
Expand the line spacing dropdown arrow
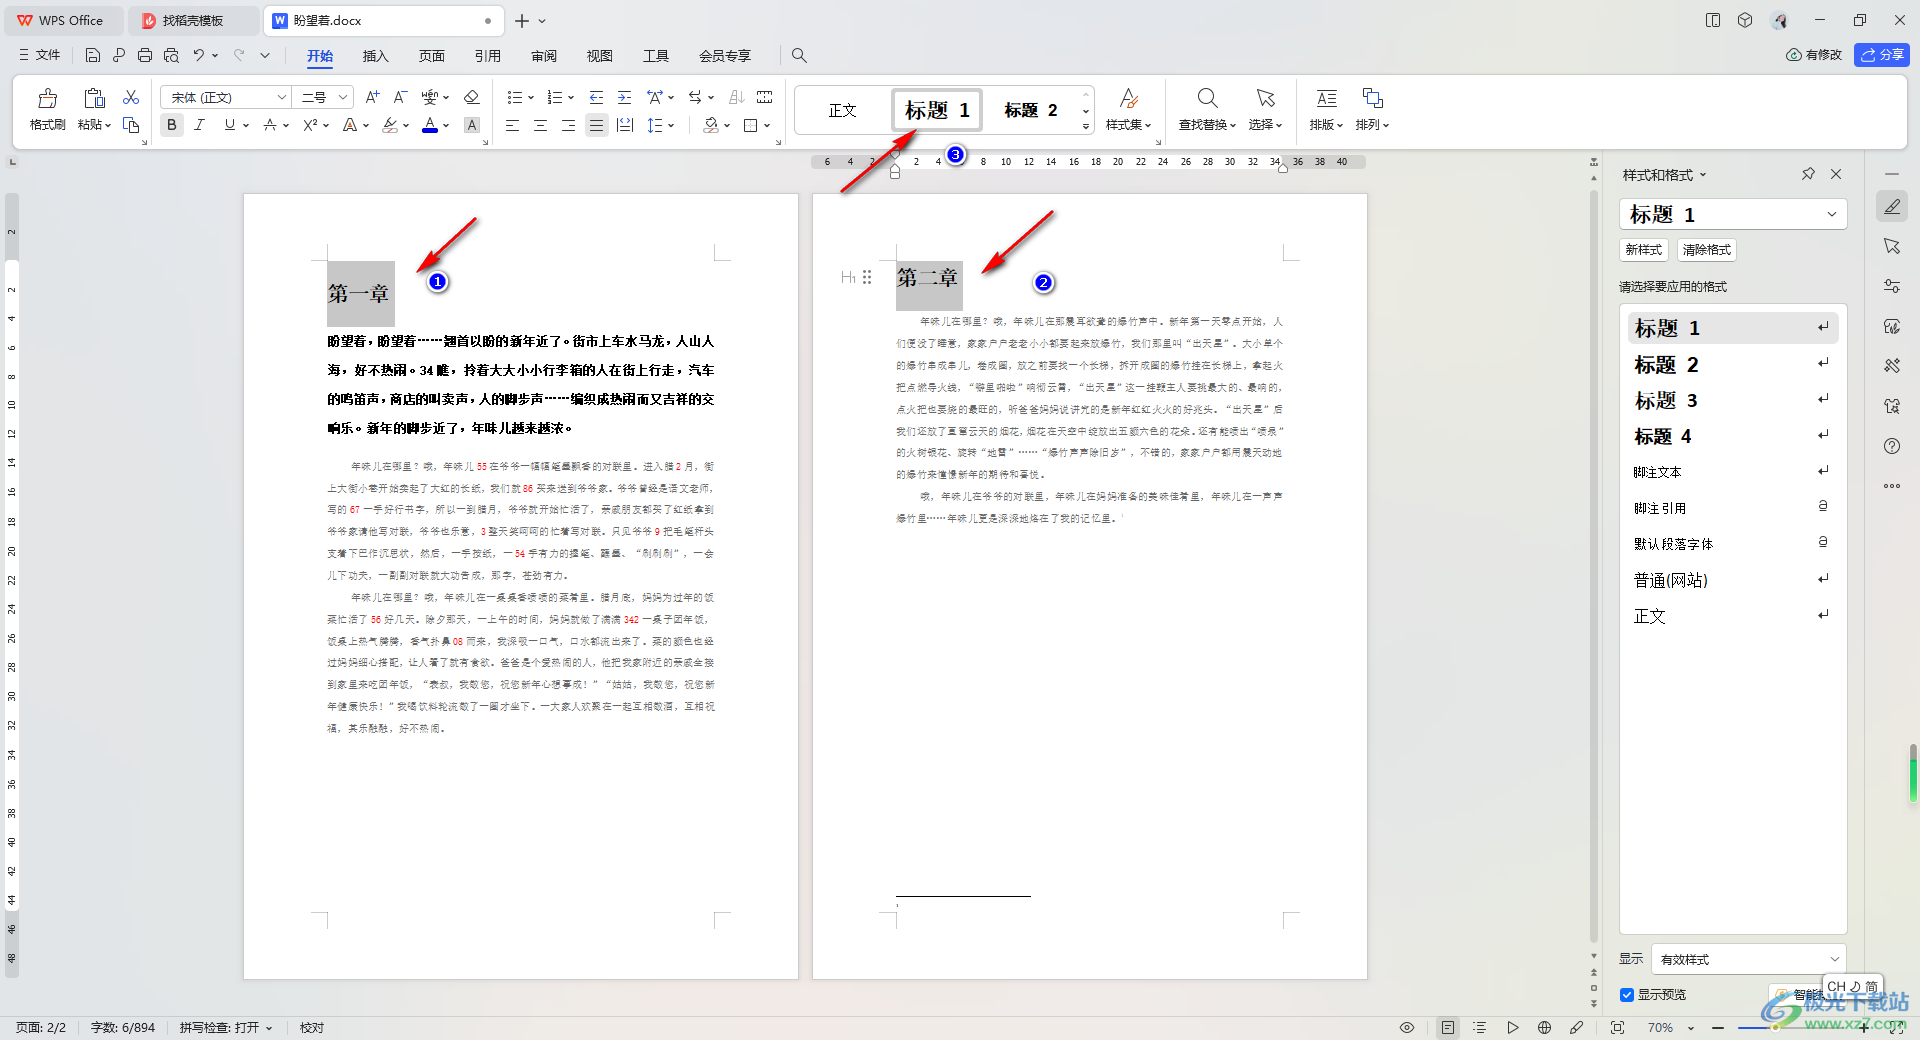(x=672, y=125)
